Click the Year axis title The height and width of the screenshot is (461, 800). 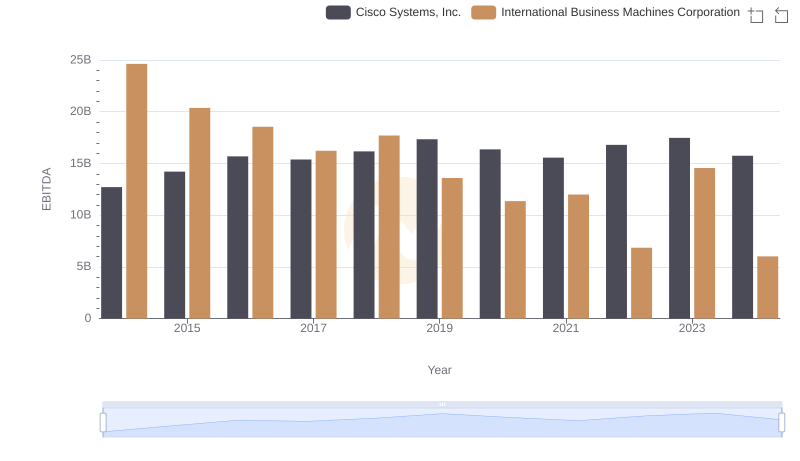[439, 370]
